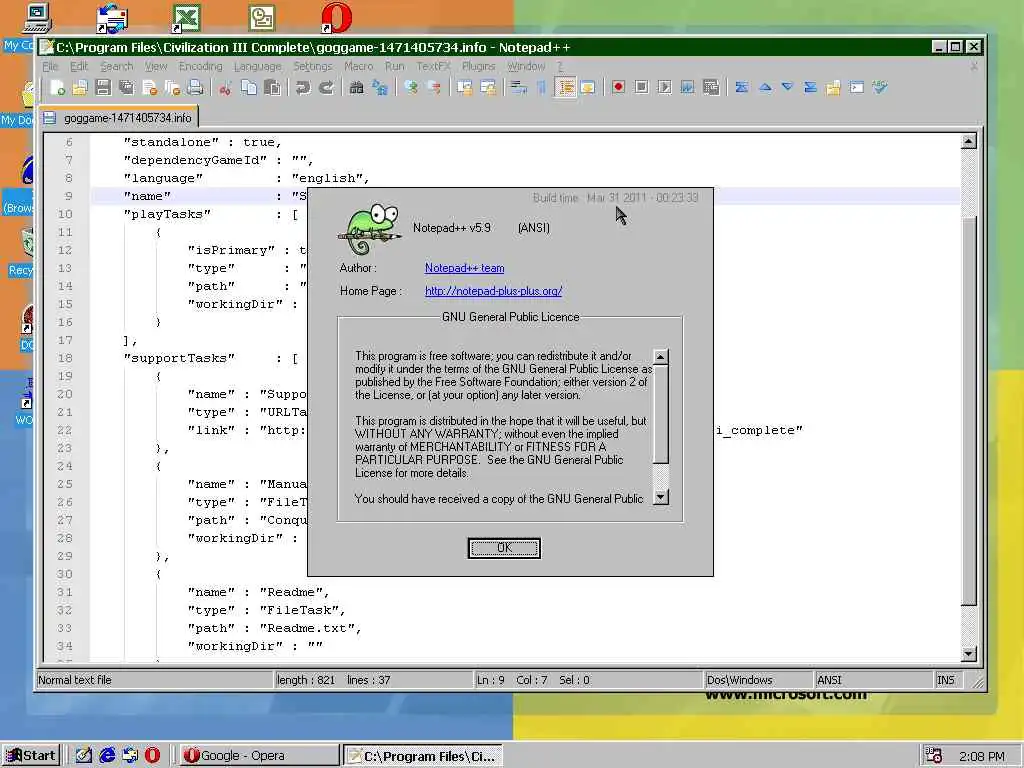Open the Encoding menu
This screenshot has width=1024, height=768.
(200, 66)
